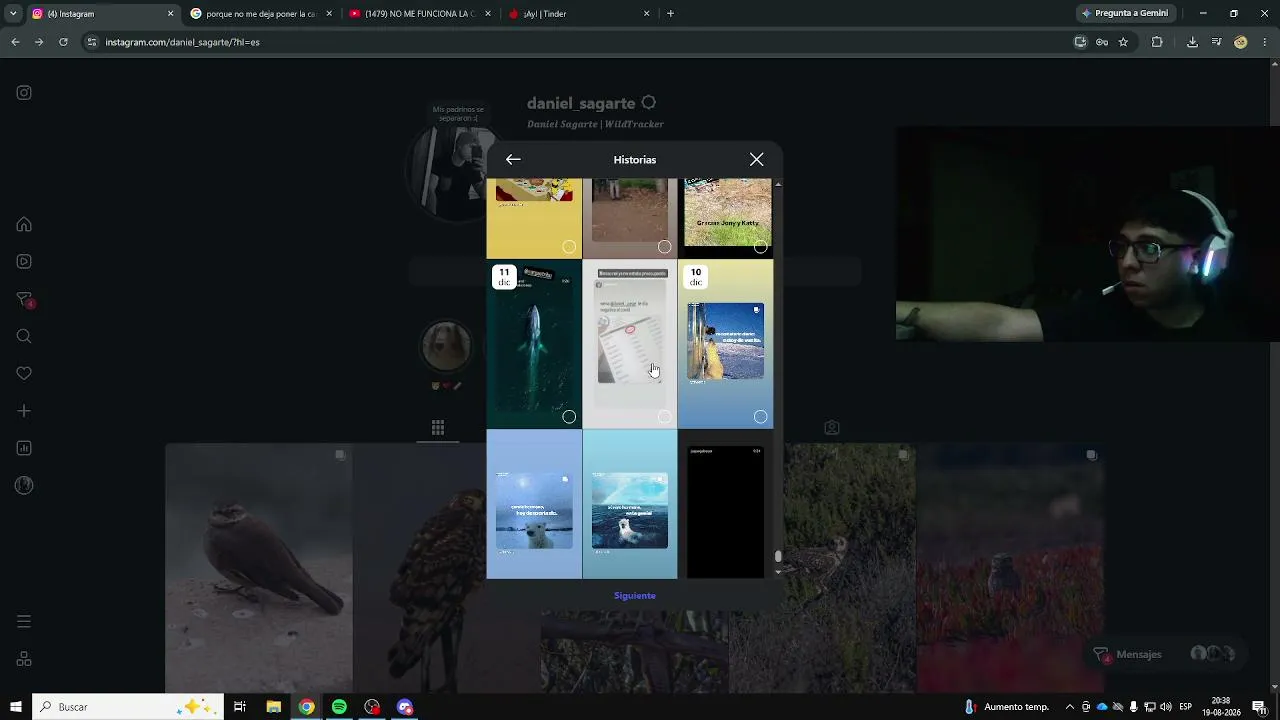
Task: Open profile avatar in the Instagram sidebar
Action: [24, 486]
